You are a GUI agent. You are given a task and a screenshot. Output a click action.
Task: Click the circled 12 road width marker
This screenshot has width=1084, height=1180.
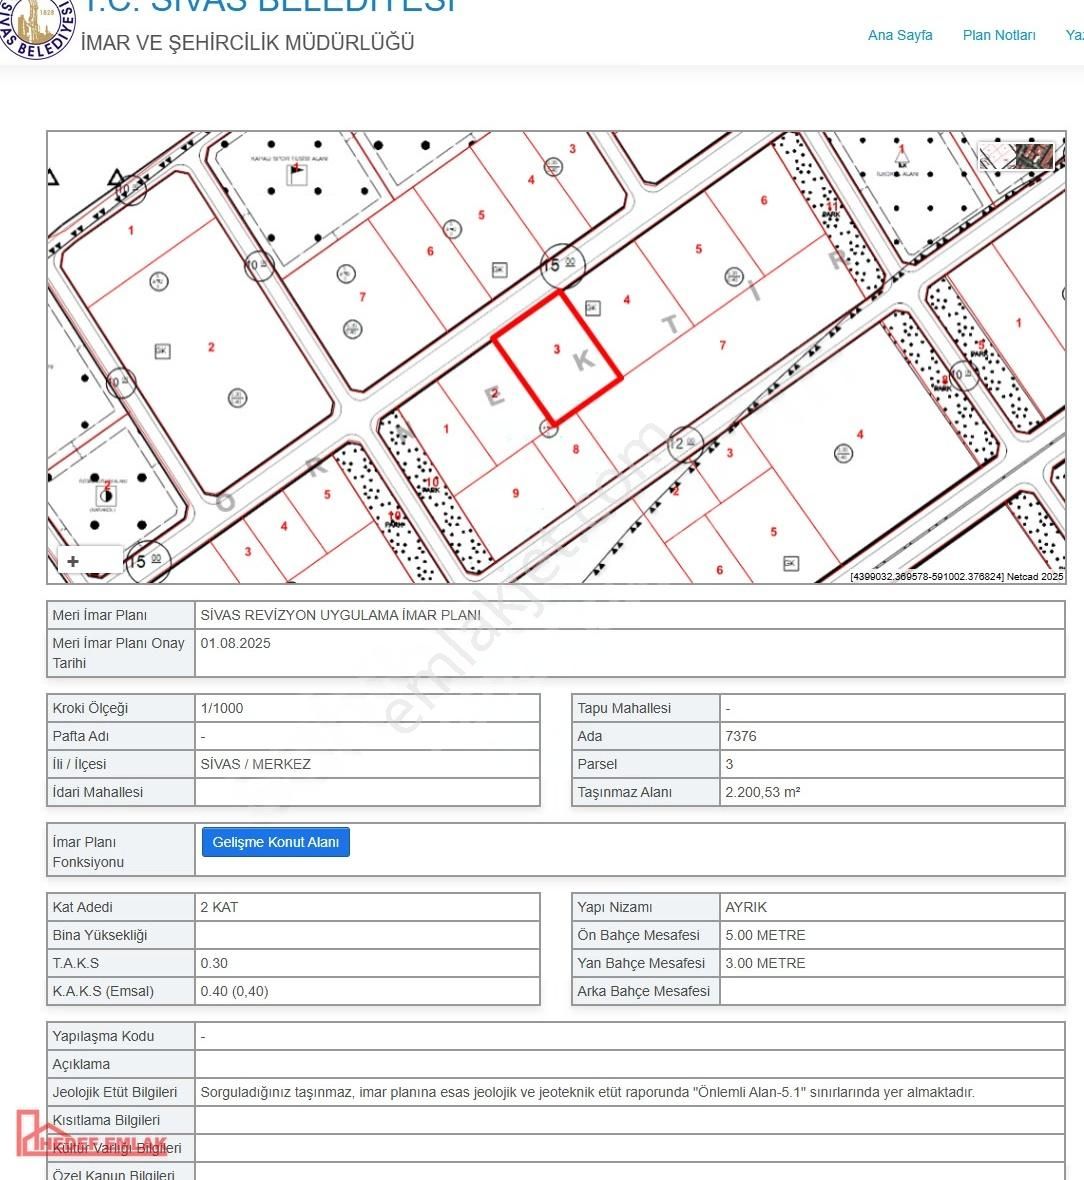click(684, 442)
